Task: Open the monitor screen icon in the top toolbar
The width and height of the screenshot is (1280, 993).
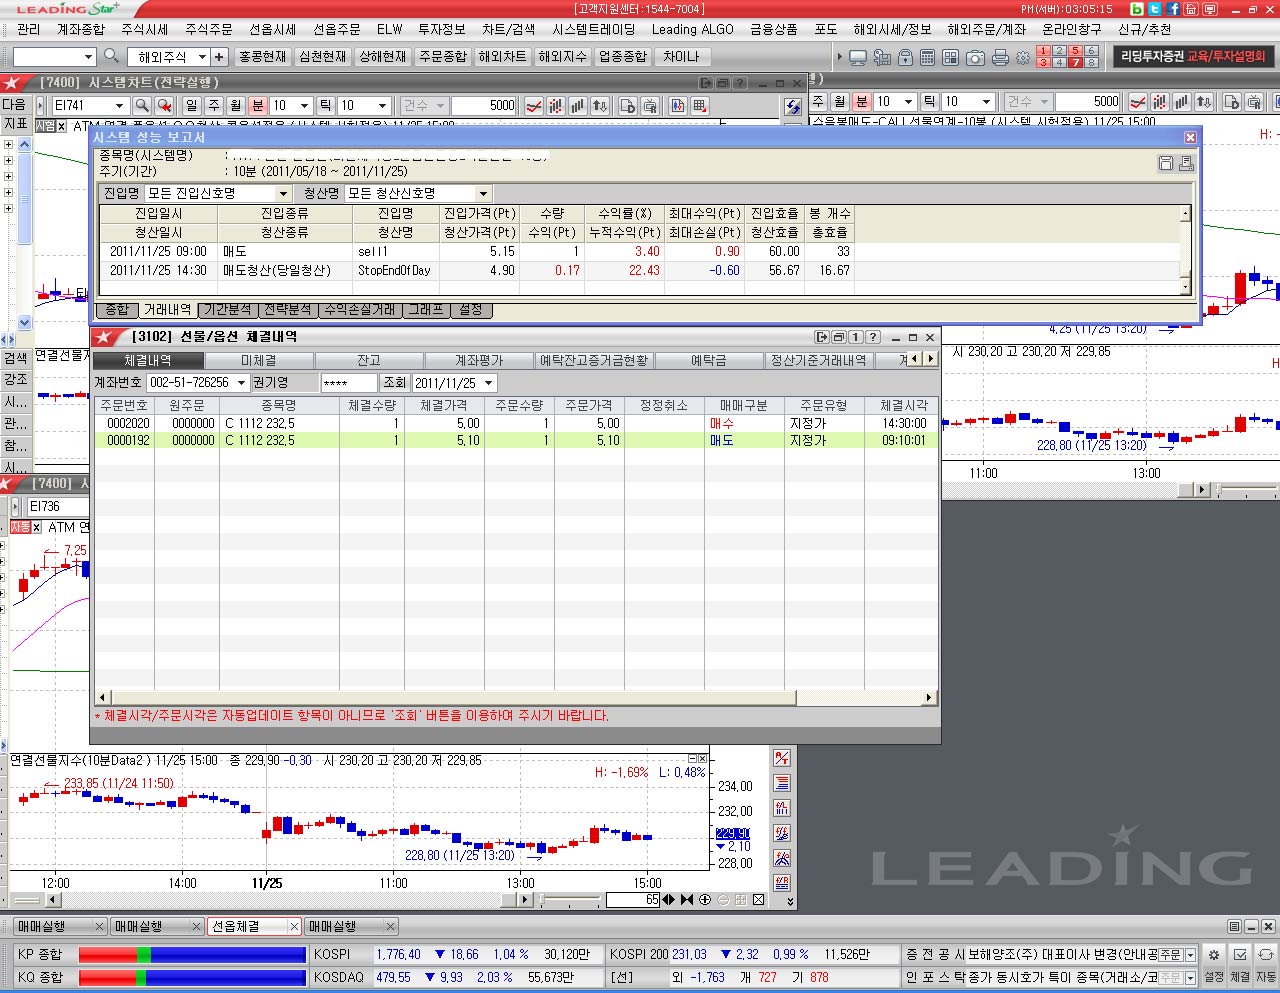Action: coord(858,57)
